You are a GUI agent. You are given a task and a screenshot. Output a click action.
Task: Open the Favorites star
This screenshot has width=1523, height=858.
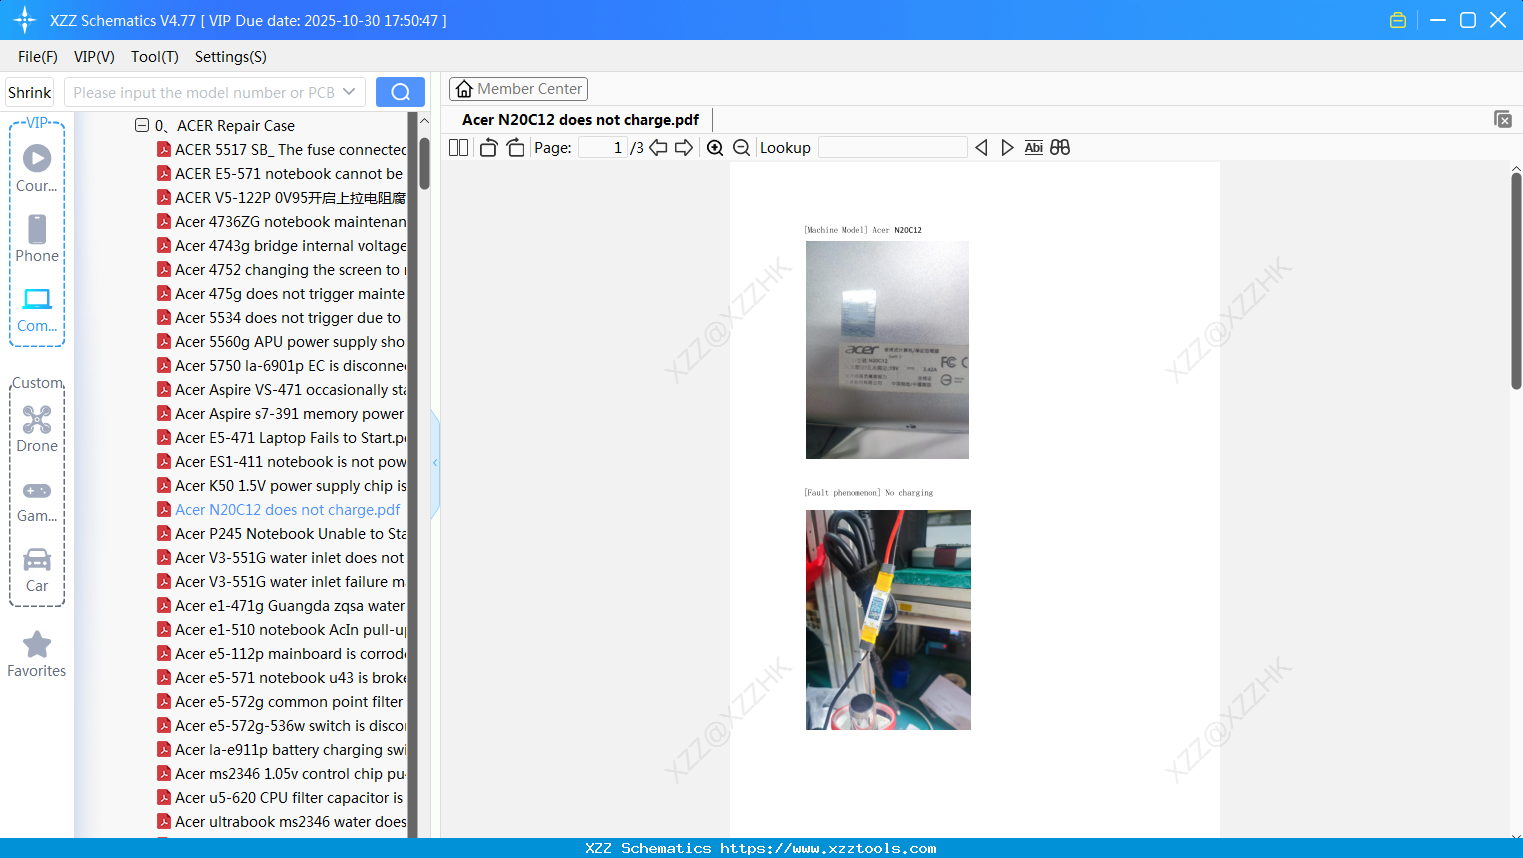tap(37, 654)
